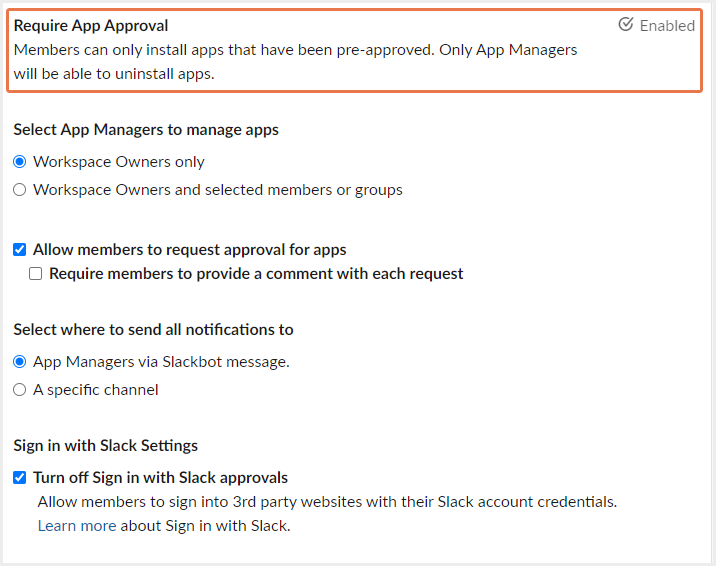Click the 'Enabled' status text

667,26
